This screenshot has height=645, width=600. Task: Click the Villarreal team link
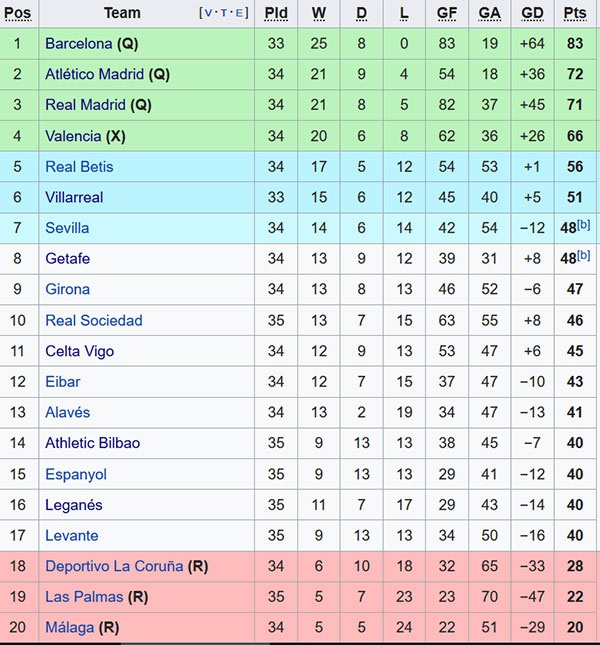[74, 198]
